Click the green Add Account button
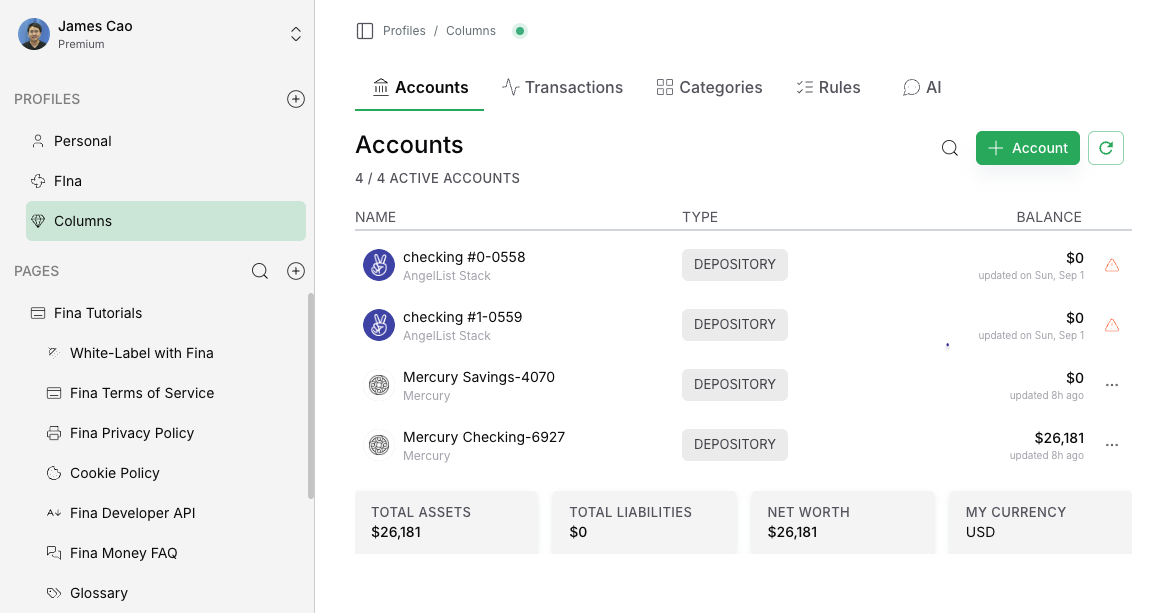Viewport: 1172px width, 613px height. (1027, 148)
